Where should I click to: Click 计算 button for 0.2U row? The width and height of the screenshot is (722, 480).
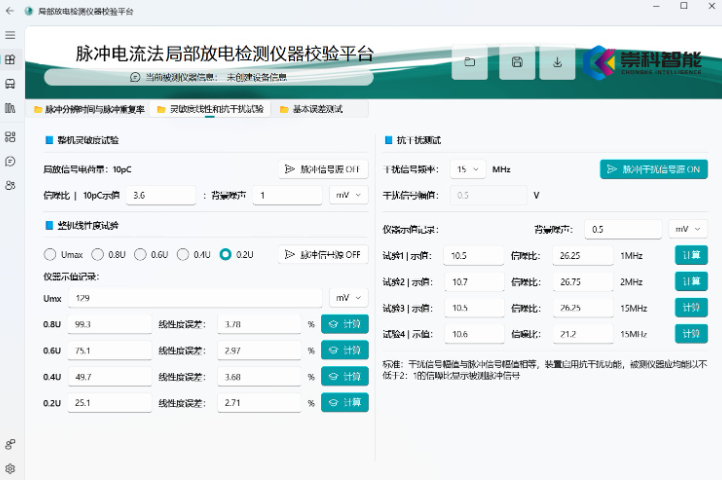(x=345, y=403)
